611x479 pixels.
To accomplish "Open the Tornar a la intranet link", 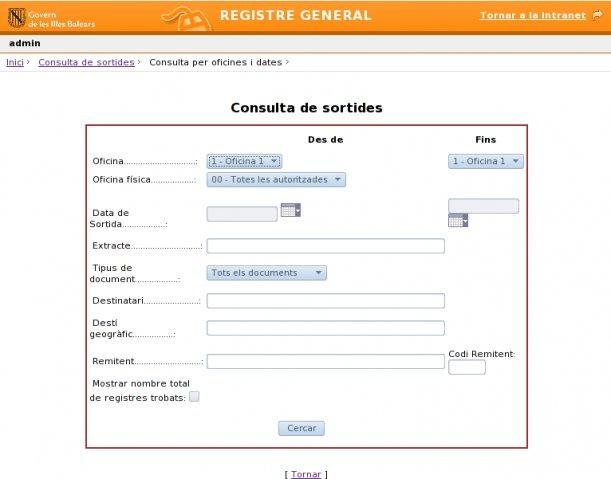I will point(533,16).
